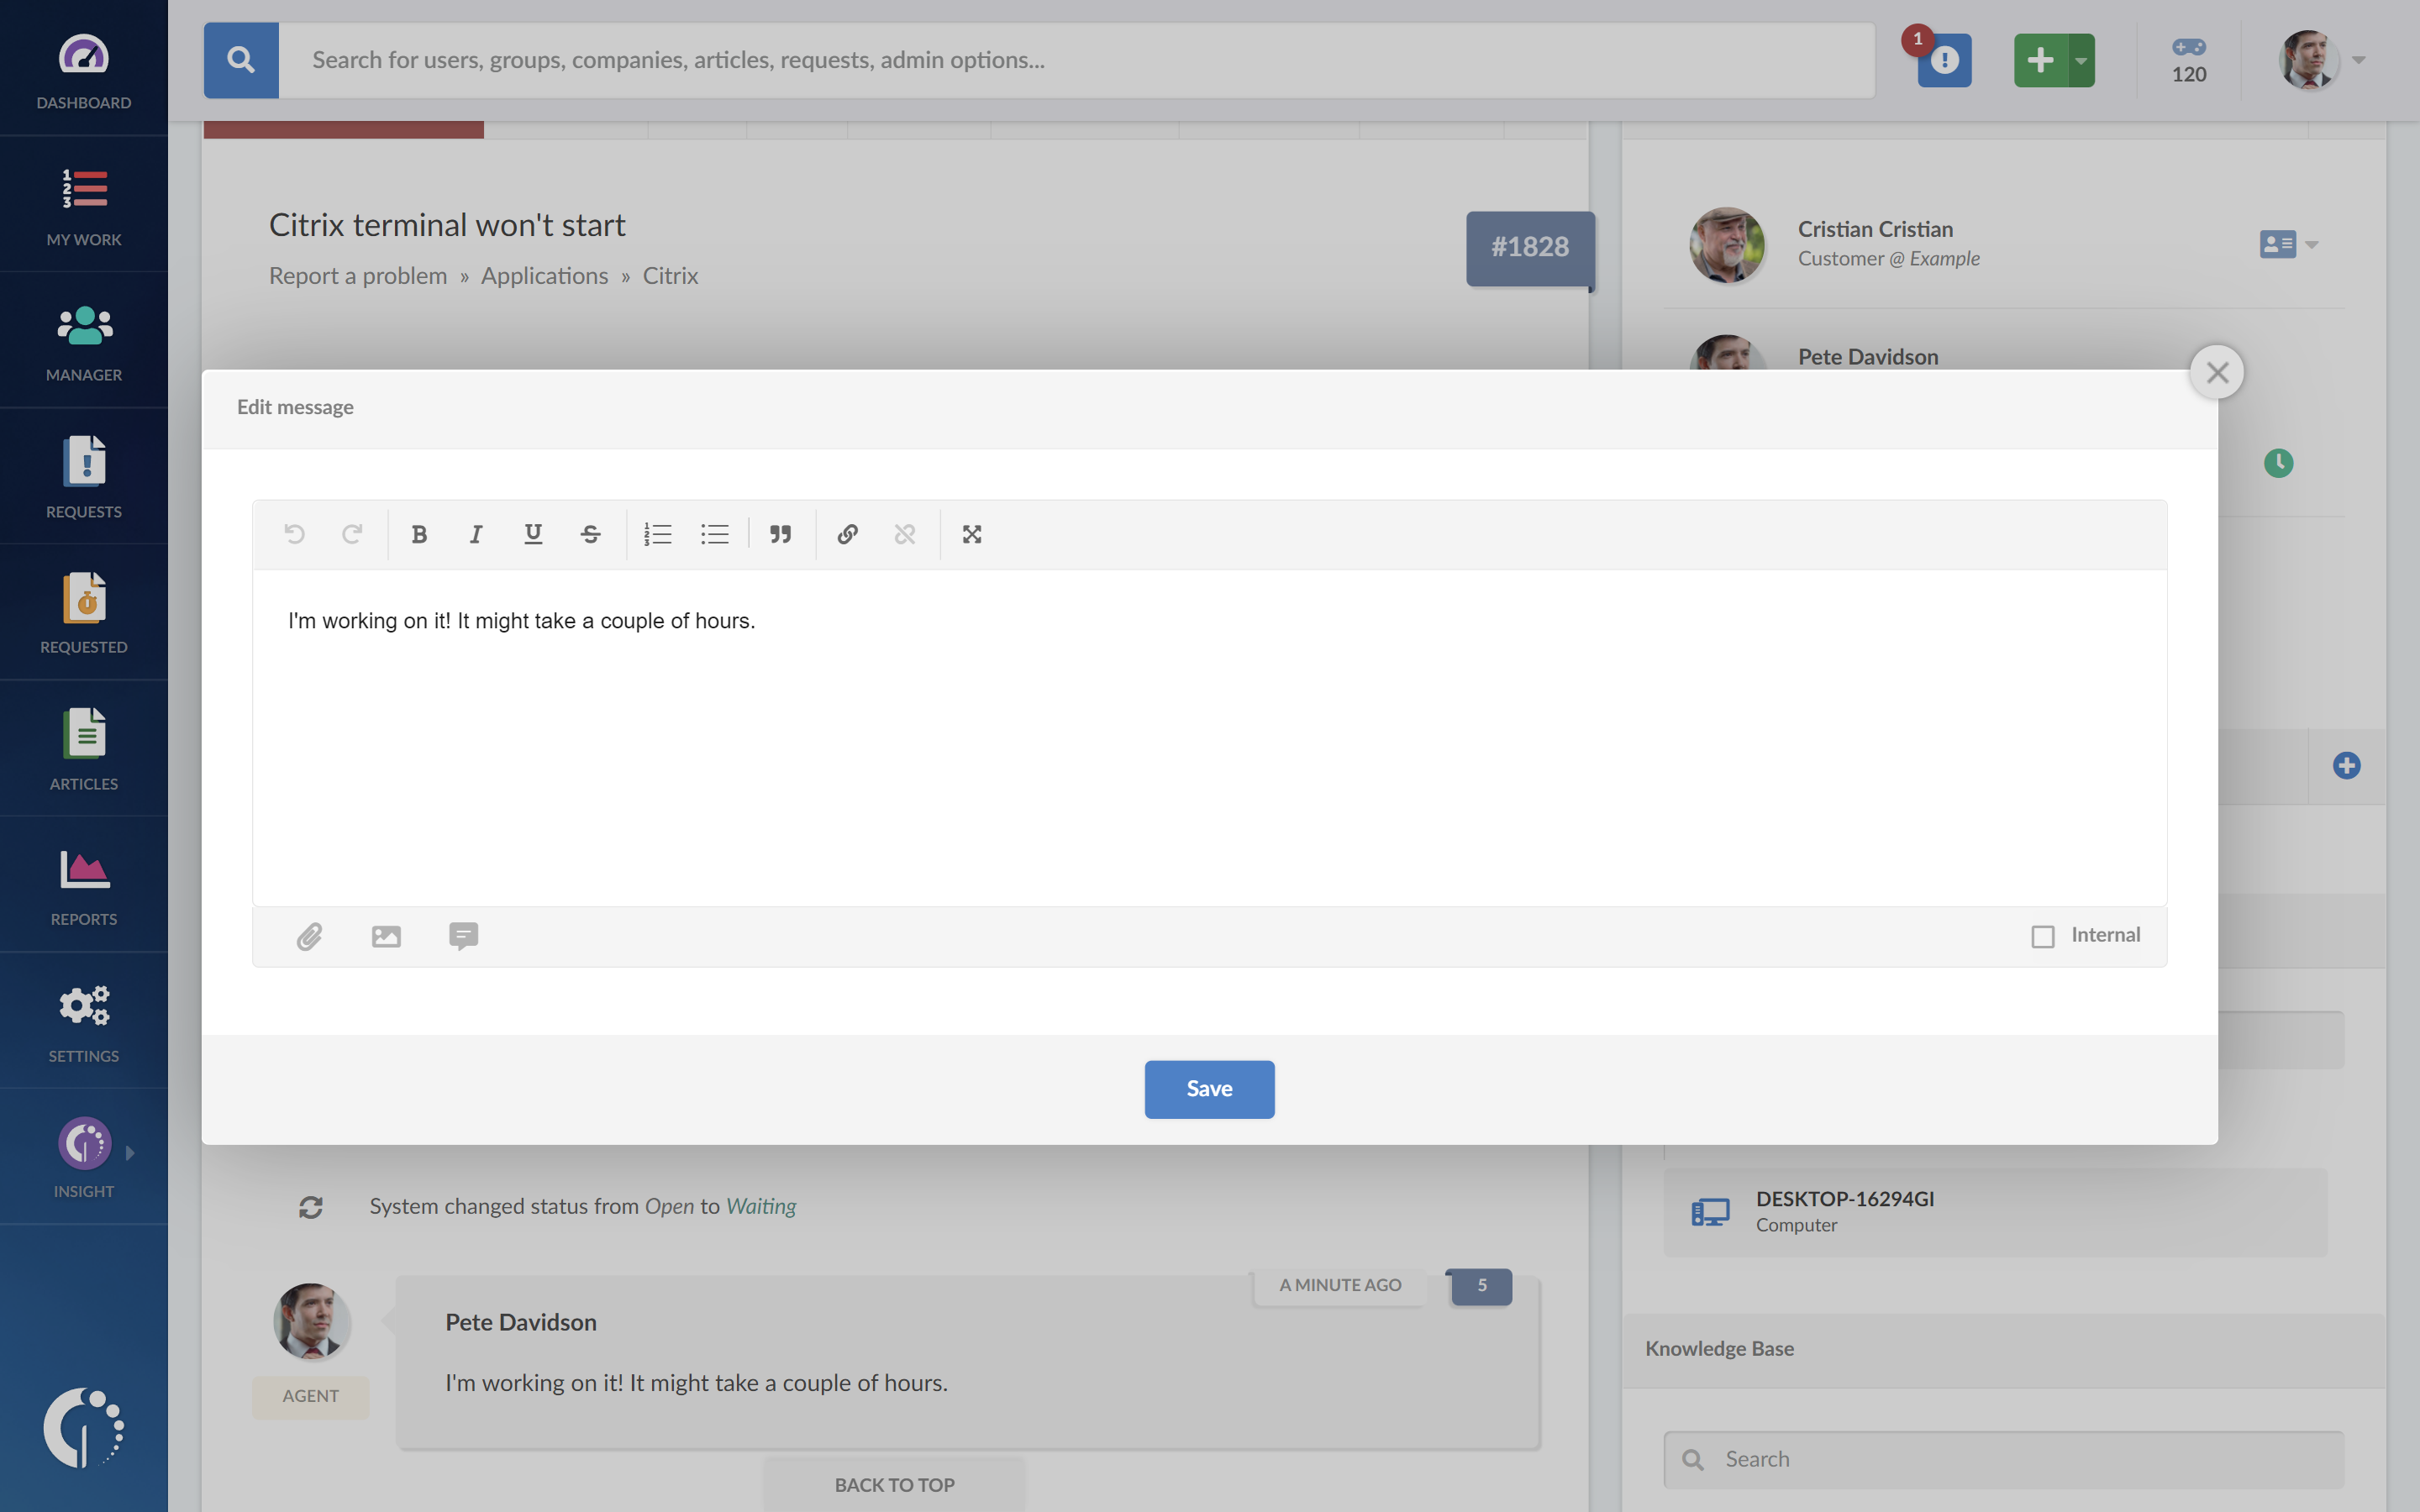This screenshot has width=2420, height=1512.
Task: Insert a block quote
Action: click(780, 534)
